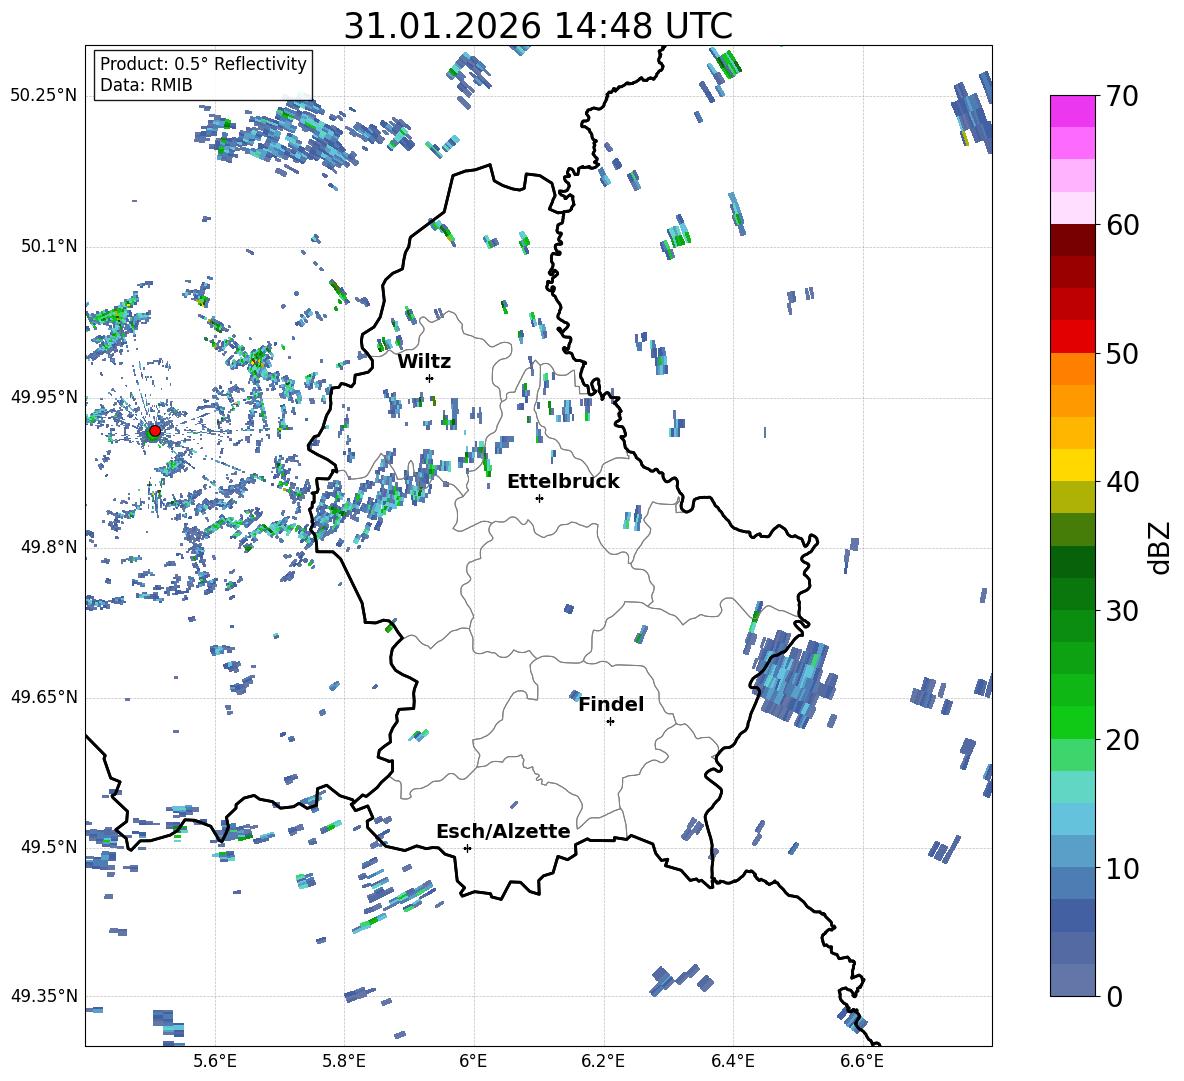1184x1081 pixels.
Task: Click the 49.35°N latitude tick label
Action: coord(44,996)
